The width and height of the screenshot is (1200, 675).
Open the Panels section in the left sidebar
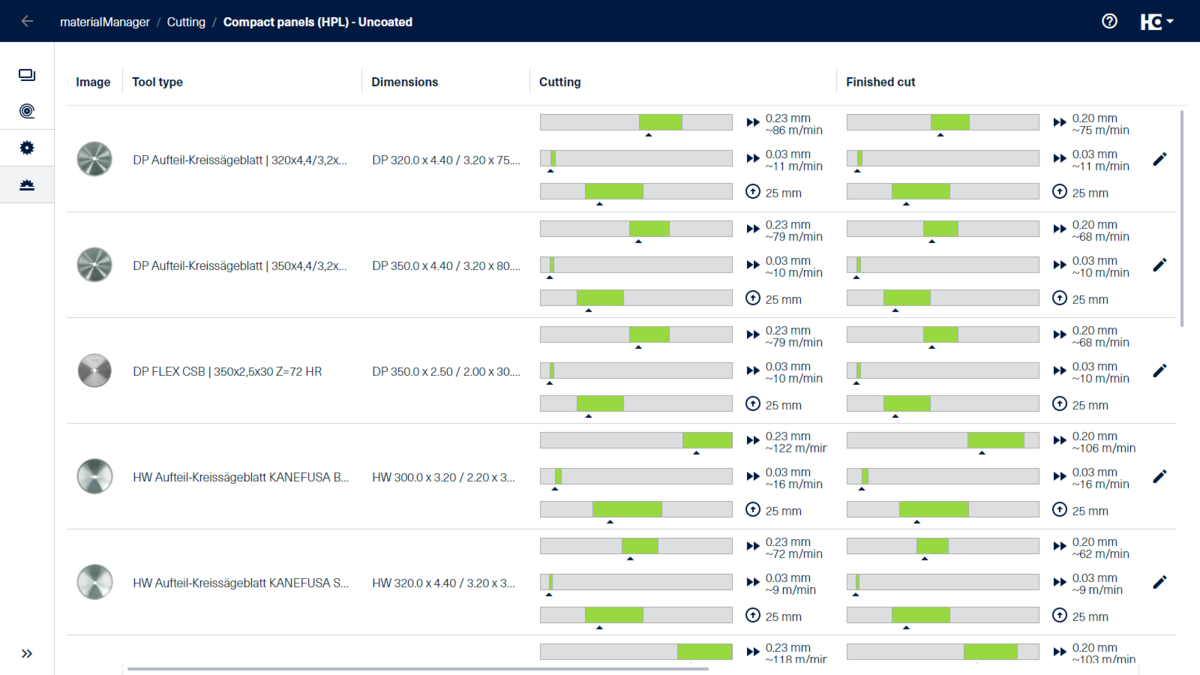27,74
